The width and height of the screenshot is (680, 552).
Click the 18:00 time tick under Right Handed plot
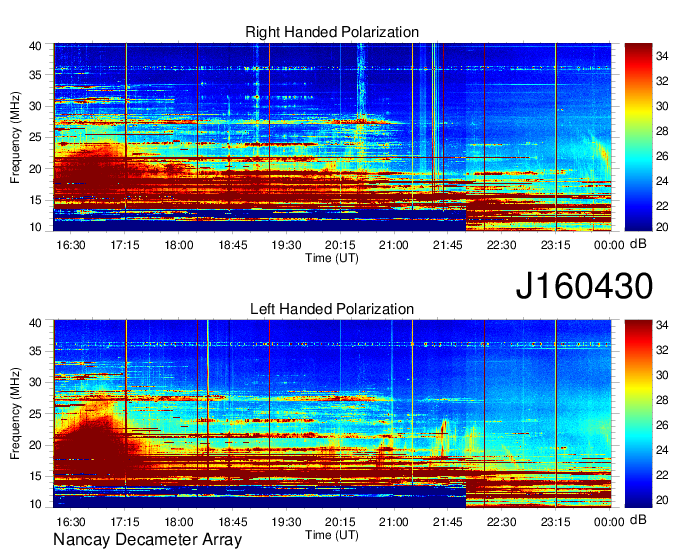point(179,245)
